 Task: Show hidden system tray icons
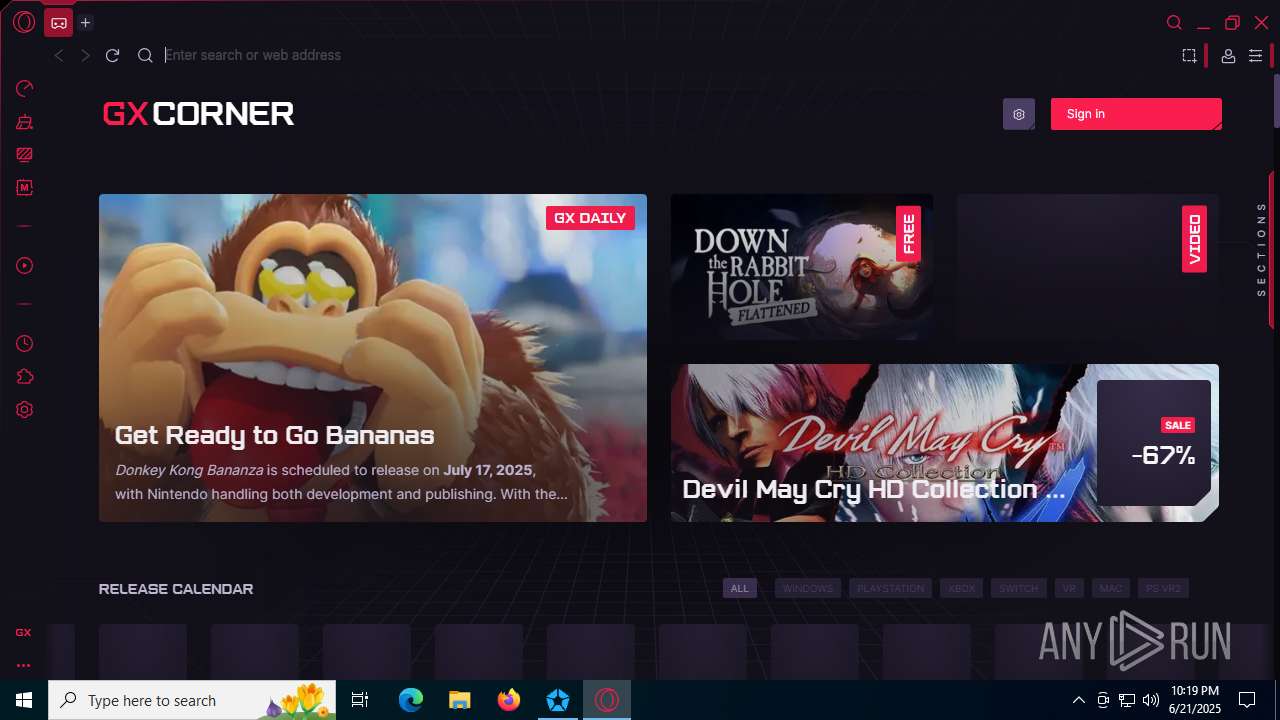pos(1078,700)
